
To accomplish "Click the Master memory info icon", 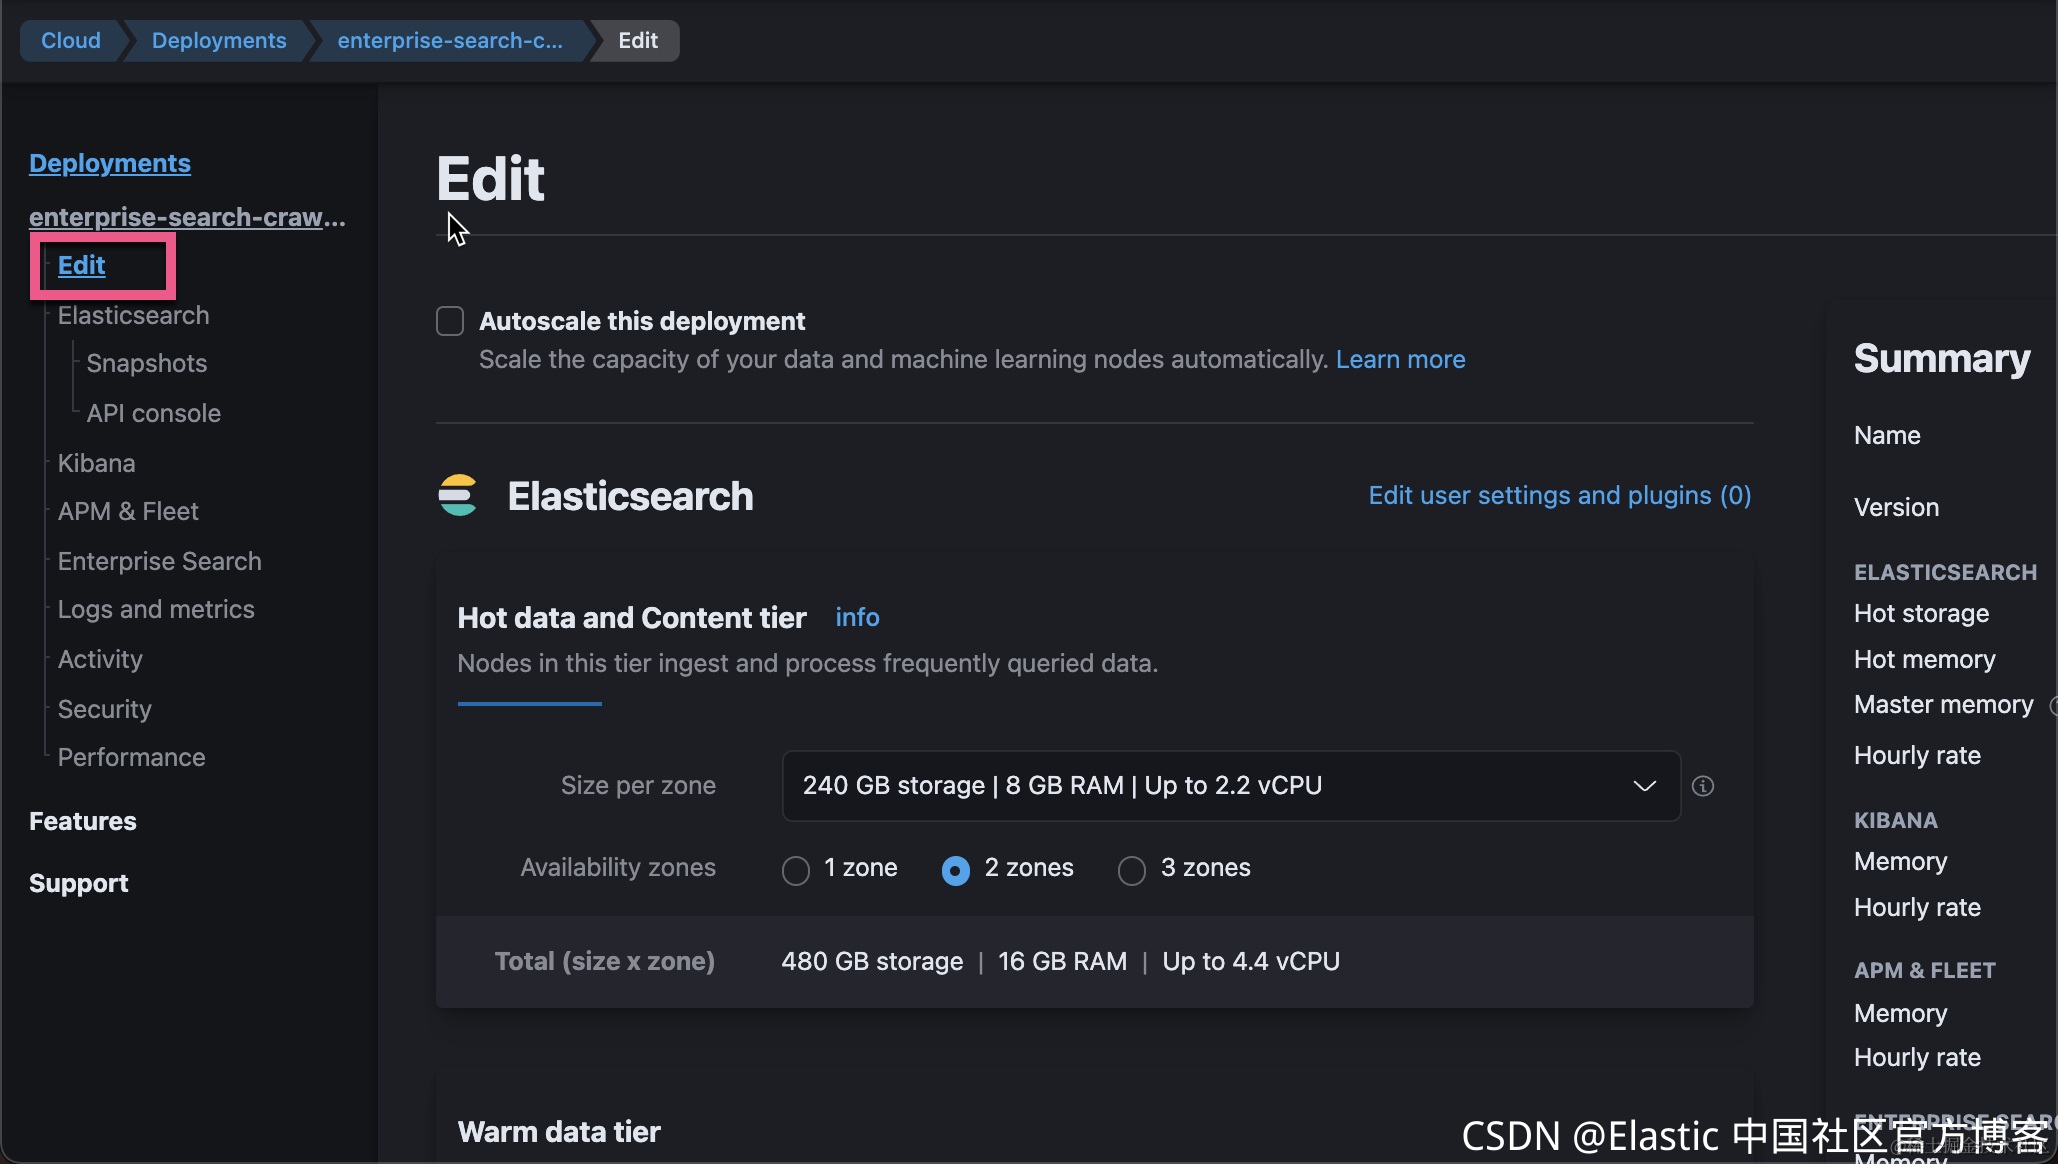I will point(2052,705).
